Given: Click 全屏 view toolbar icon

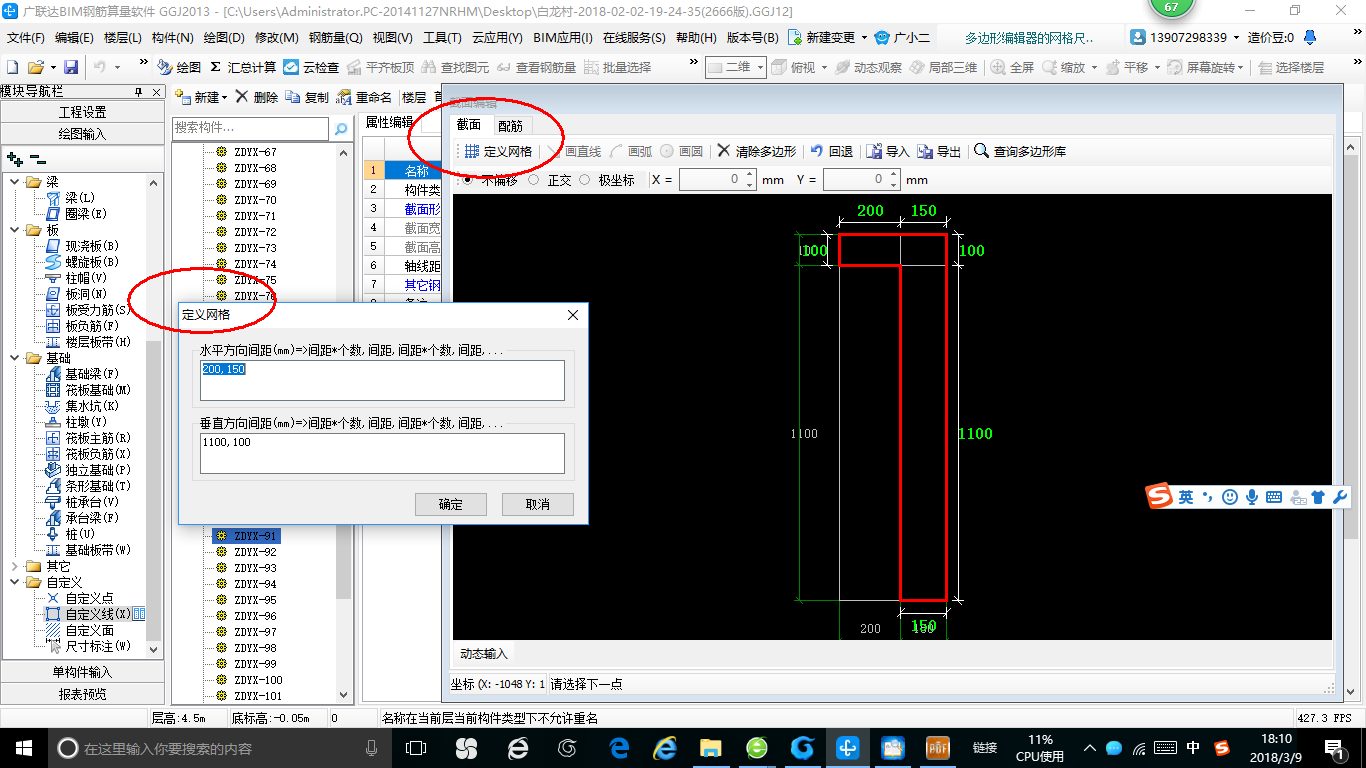Looking at the screenshot, I should click(x=1012, y=67).
